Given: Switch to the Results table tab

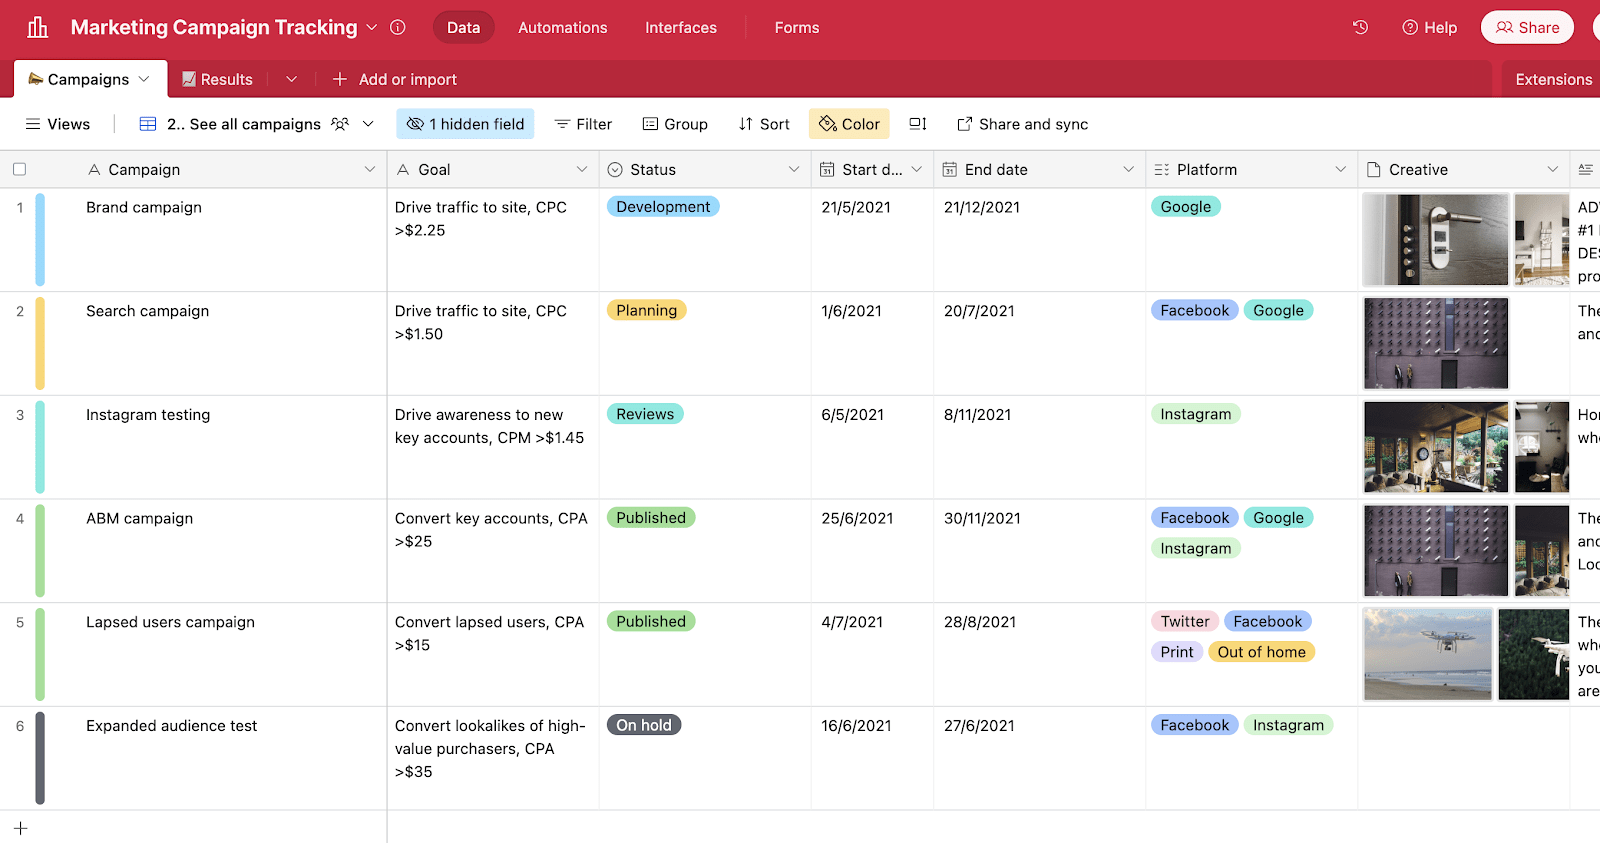Looking at the screenshot, I should coord(217,79).
